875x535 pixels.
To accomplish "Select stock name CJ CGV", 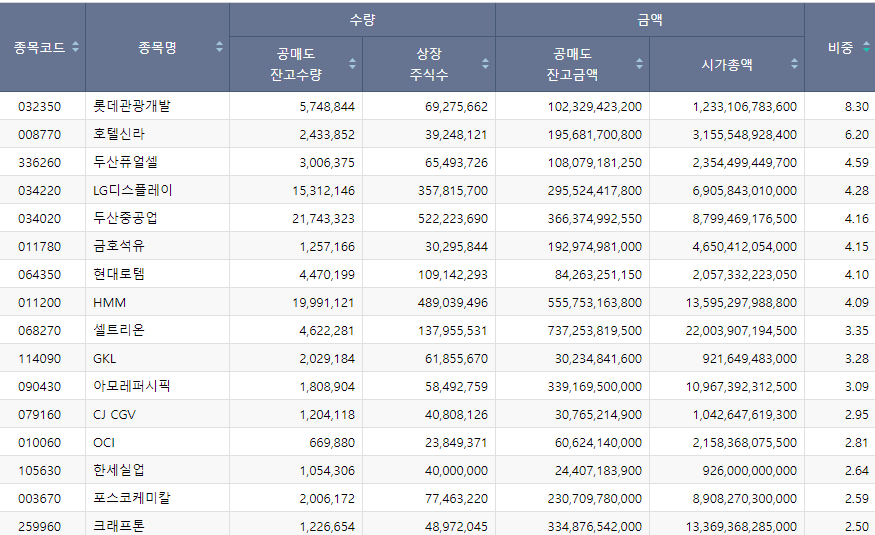I will [114, 414].
